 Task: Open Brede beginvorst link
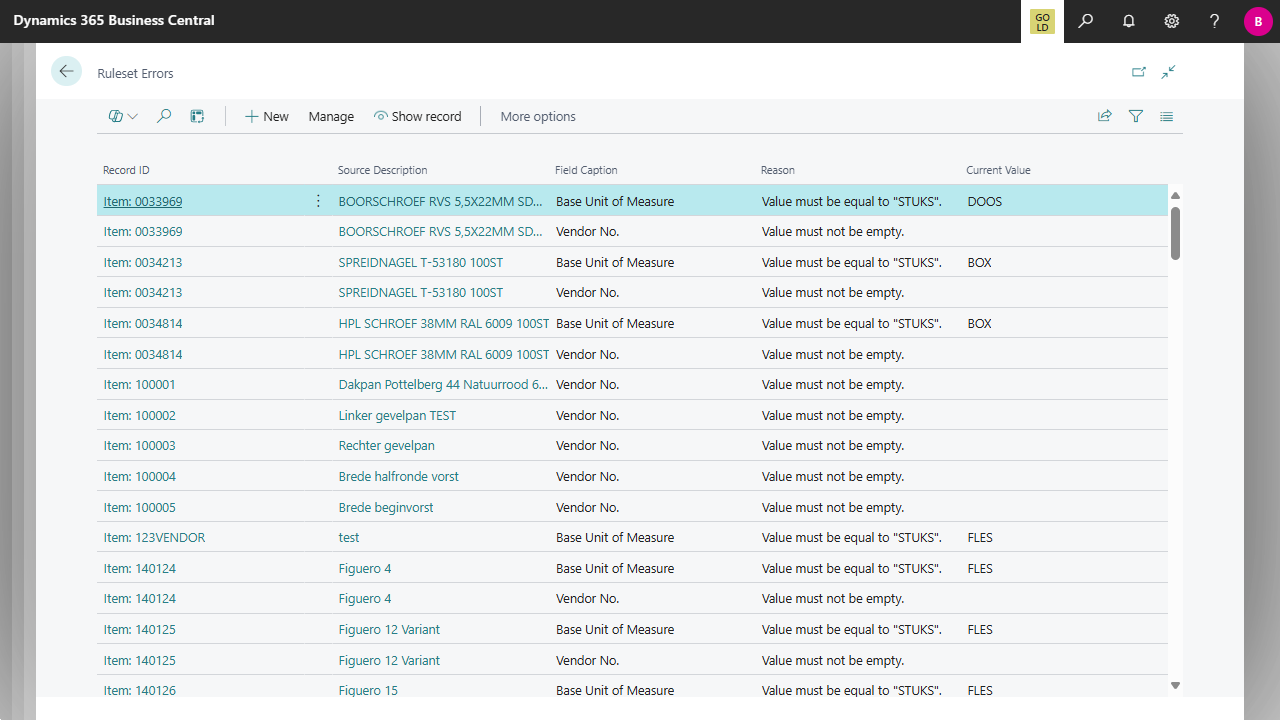pyautogui.click(x=386, y=507)
